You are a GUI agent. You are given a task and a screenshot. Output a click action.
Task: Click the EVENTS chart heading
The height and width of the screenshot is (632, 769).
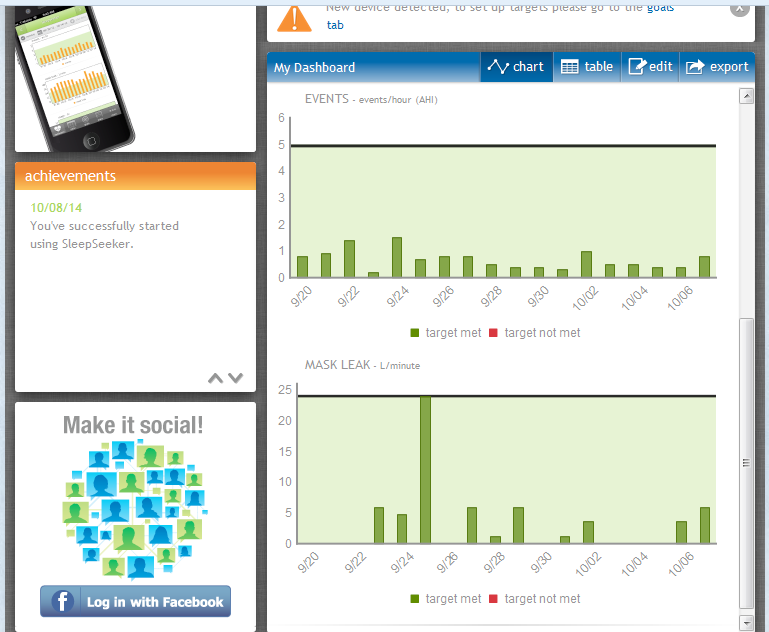371,99
